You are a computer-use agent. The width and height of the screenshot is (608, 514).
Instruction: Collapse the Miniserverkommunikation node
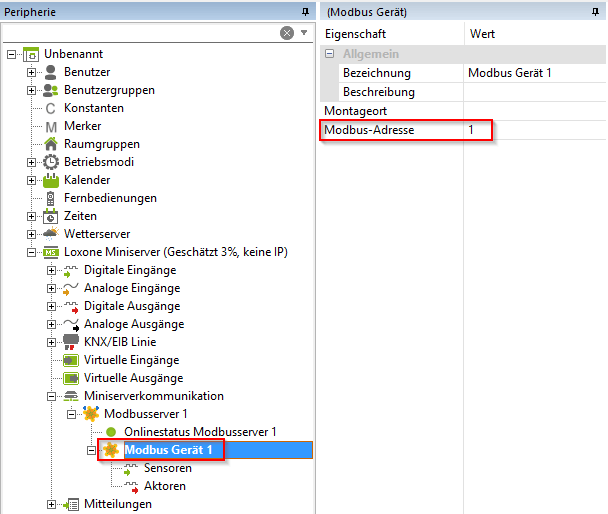coord(51,396)
